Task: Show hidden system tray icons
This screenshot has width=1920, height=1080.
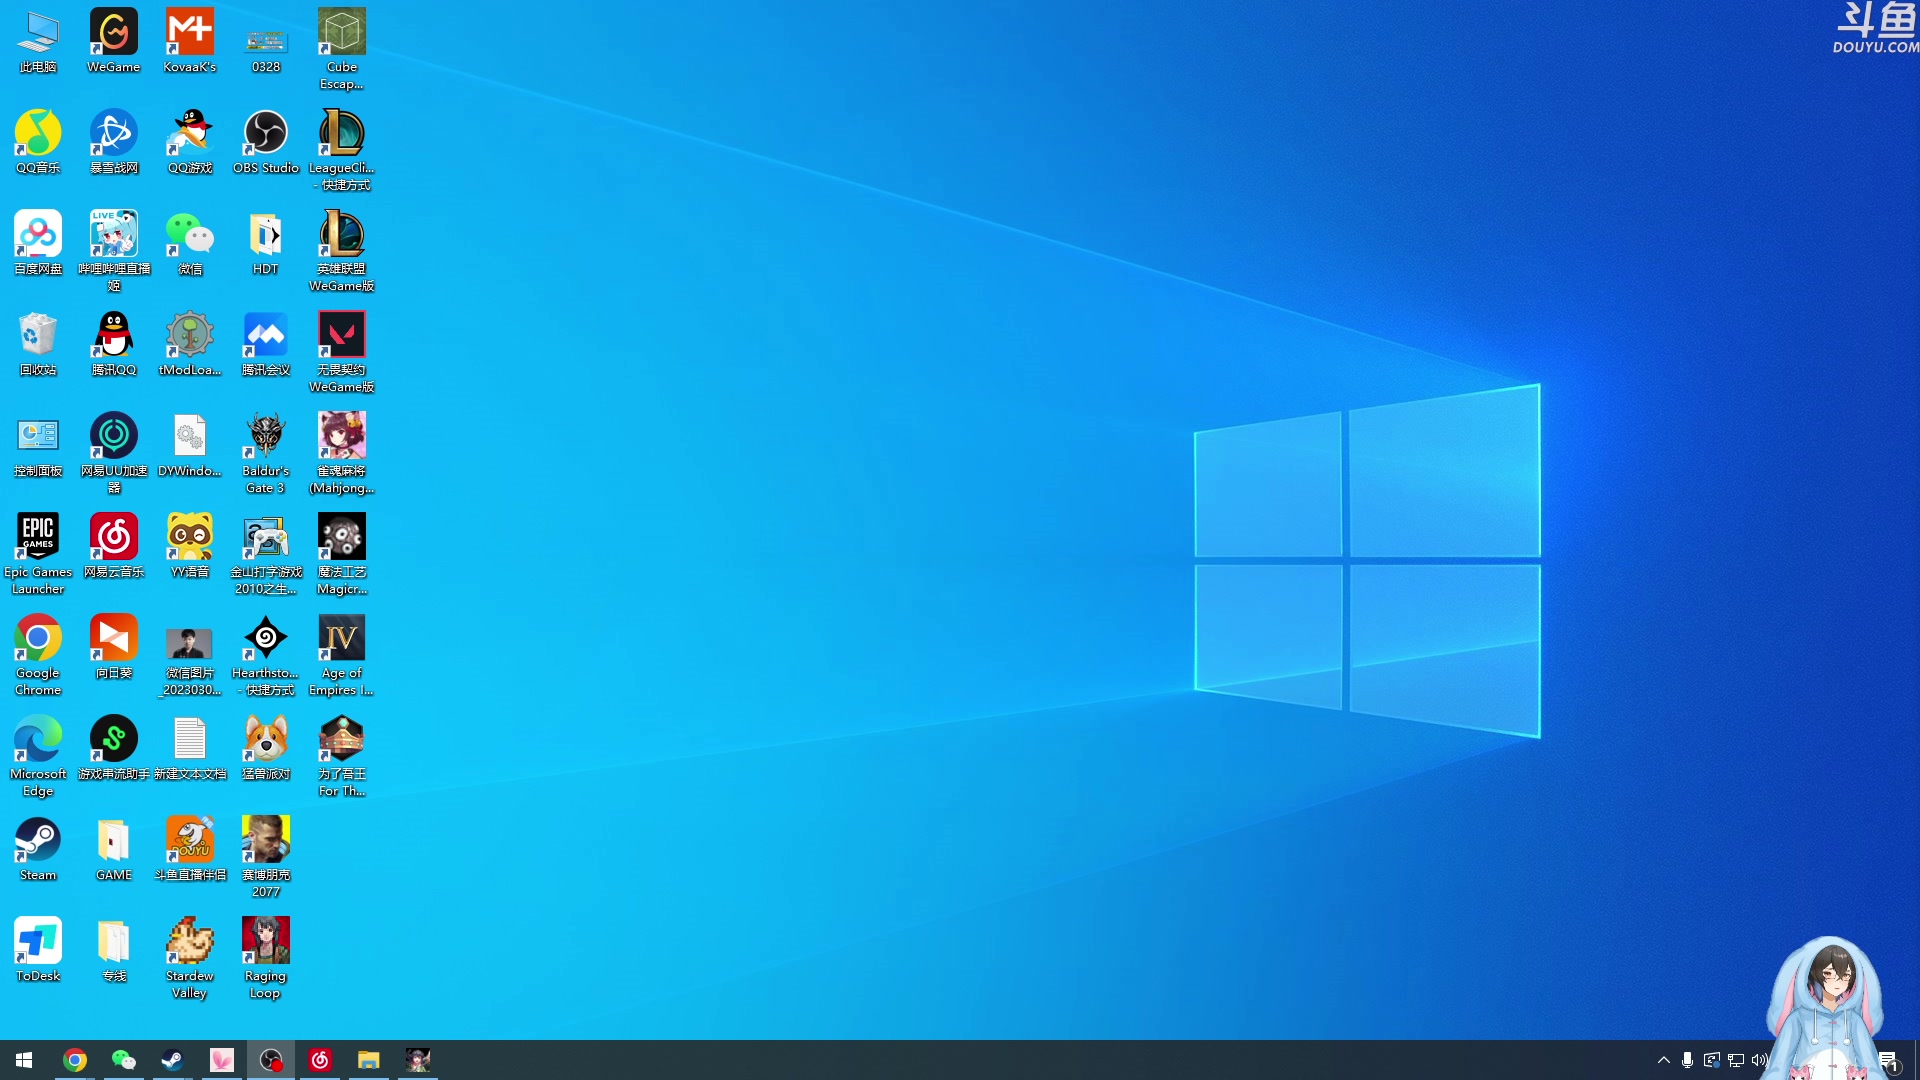Action: pos(1664,1060)
